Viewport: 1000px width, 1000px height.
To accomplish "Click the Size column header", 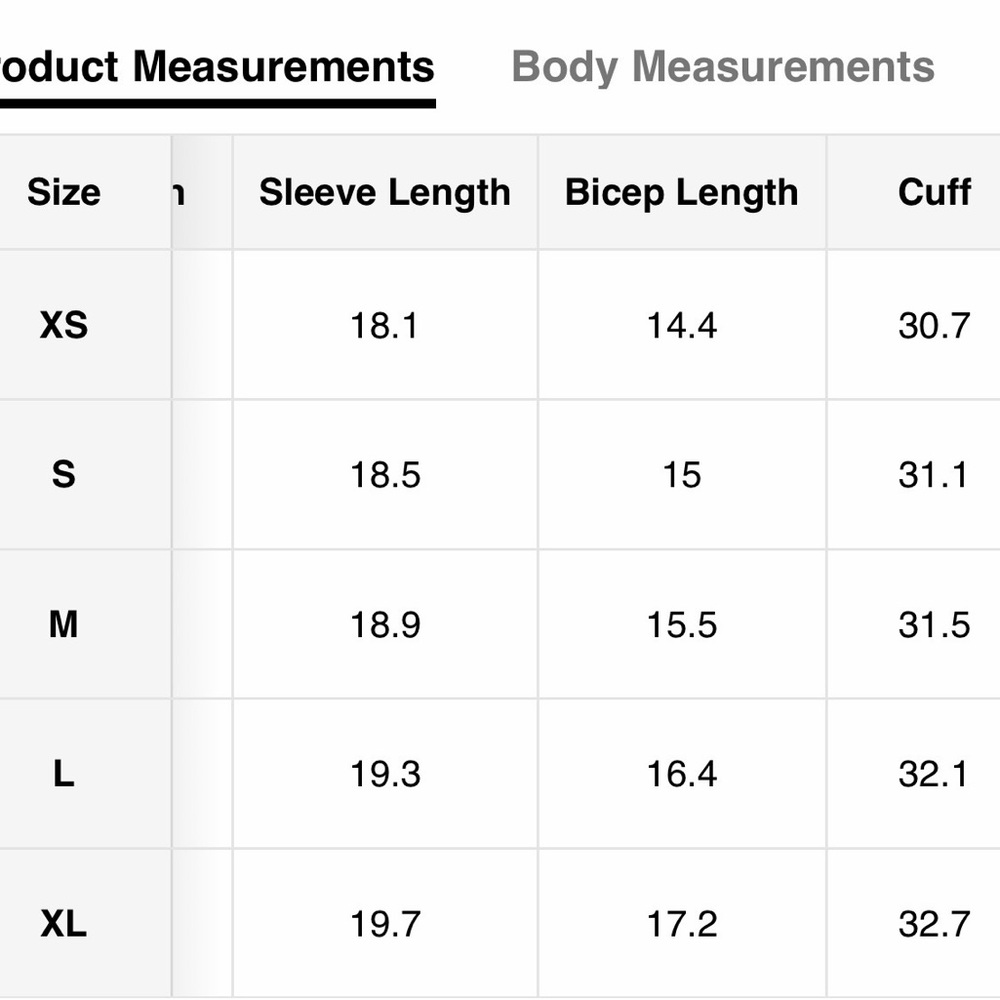I will [x=64, y=192].
